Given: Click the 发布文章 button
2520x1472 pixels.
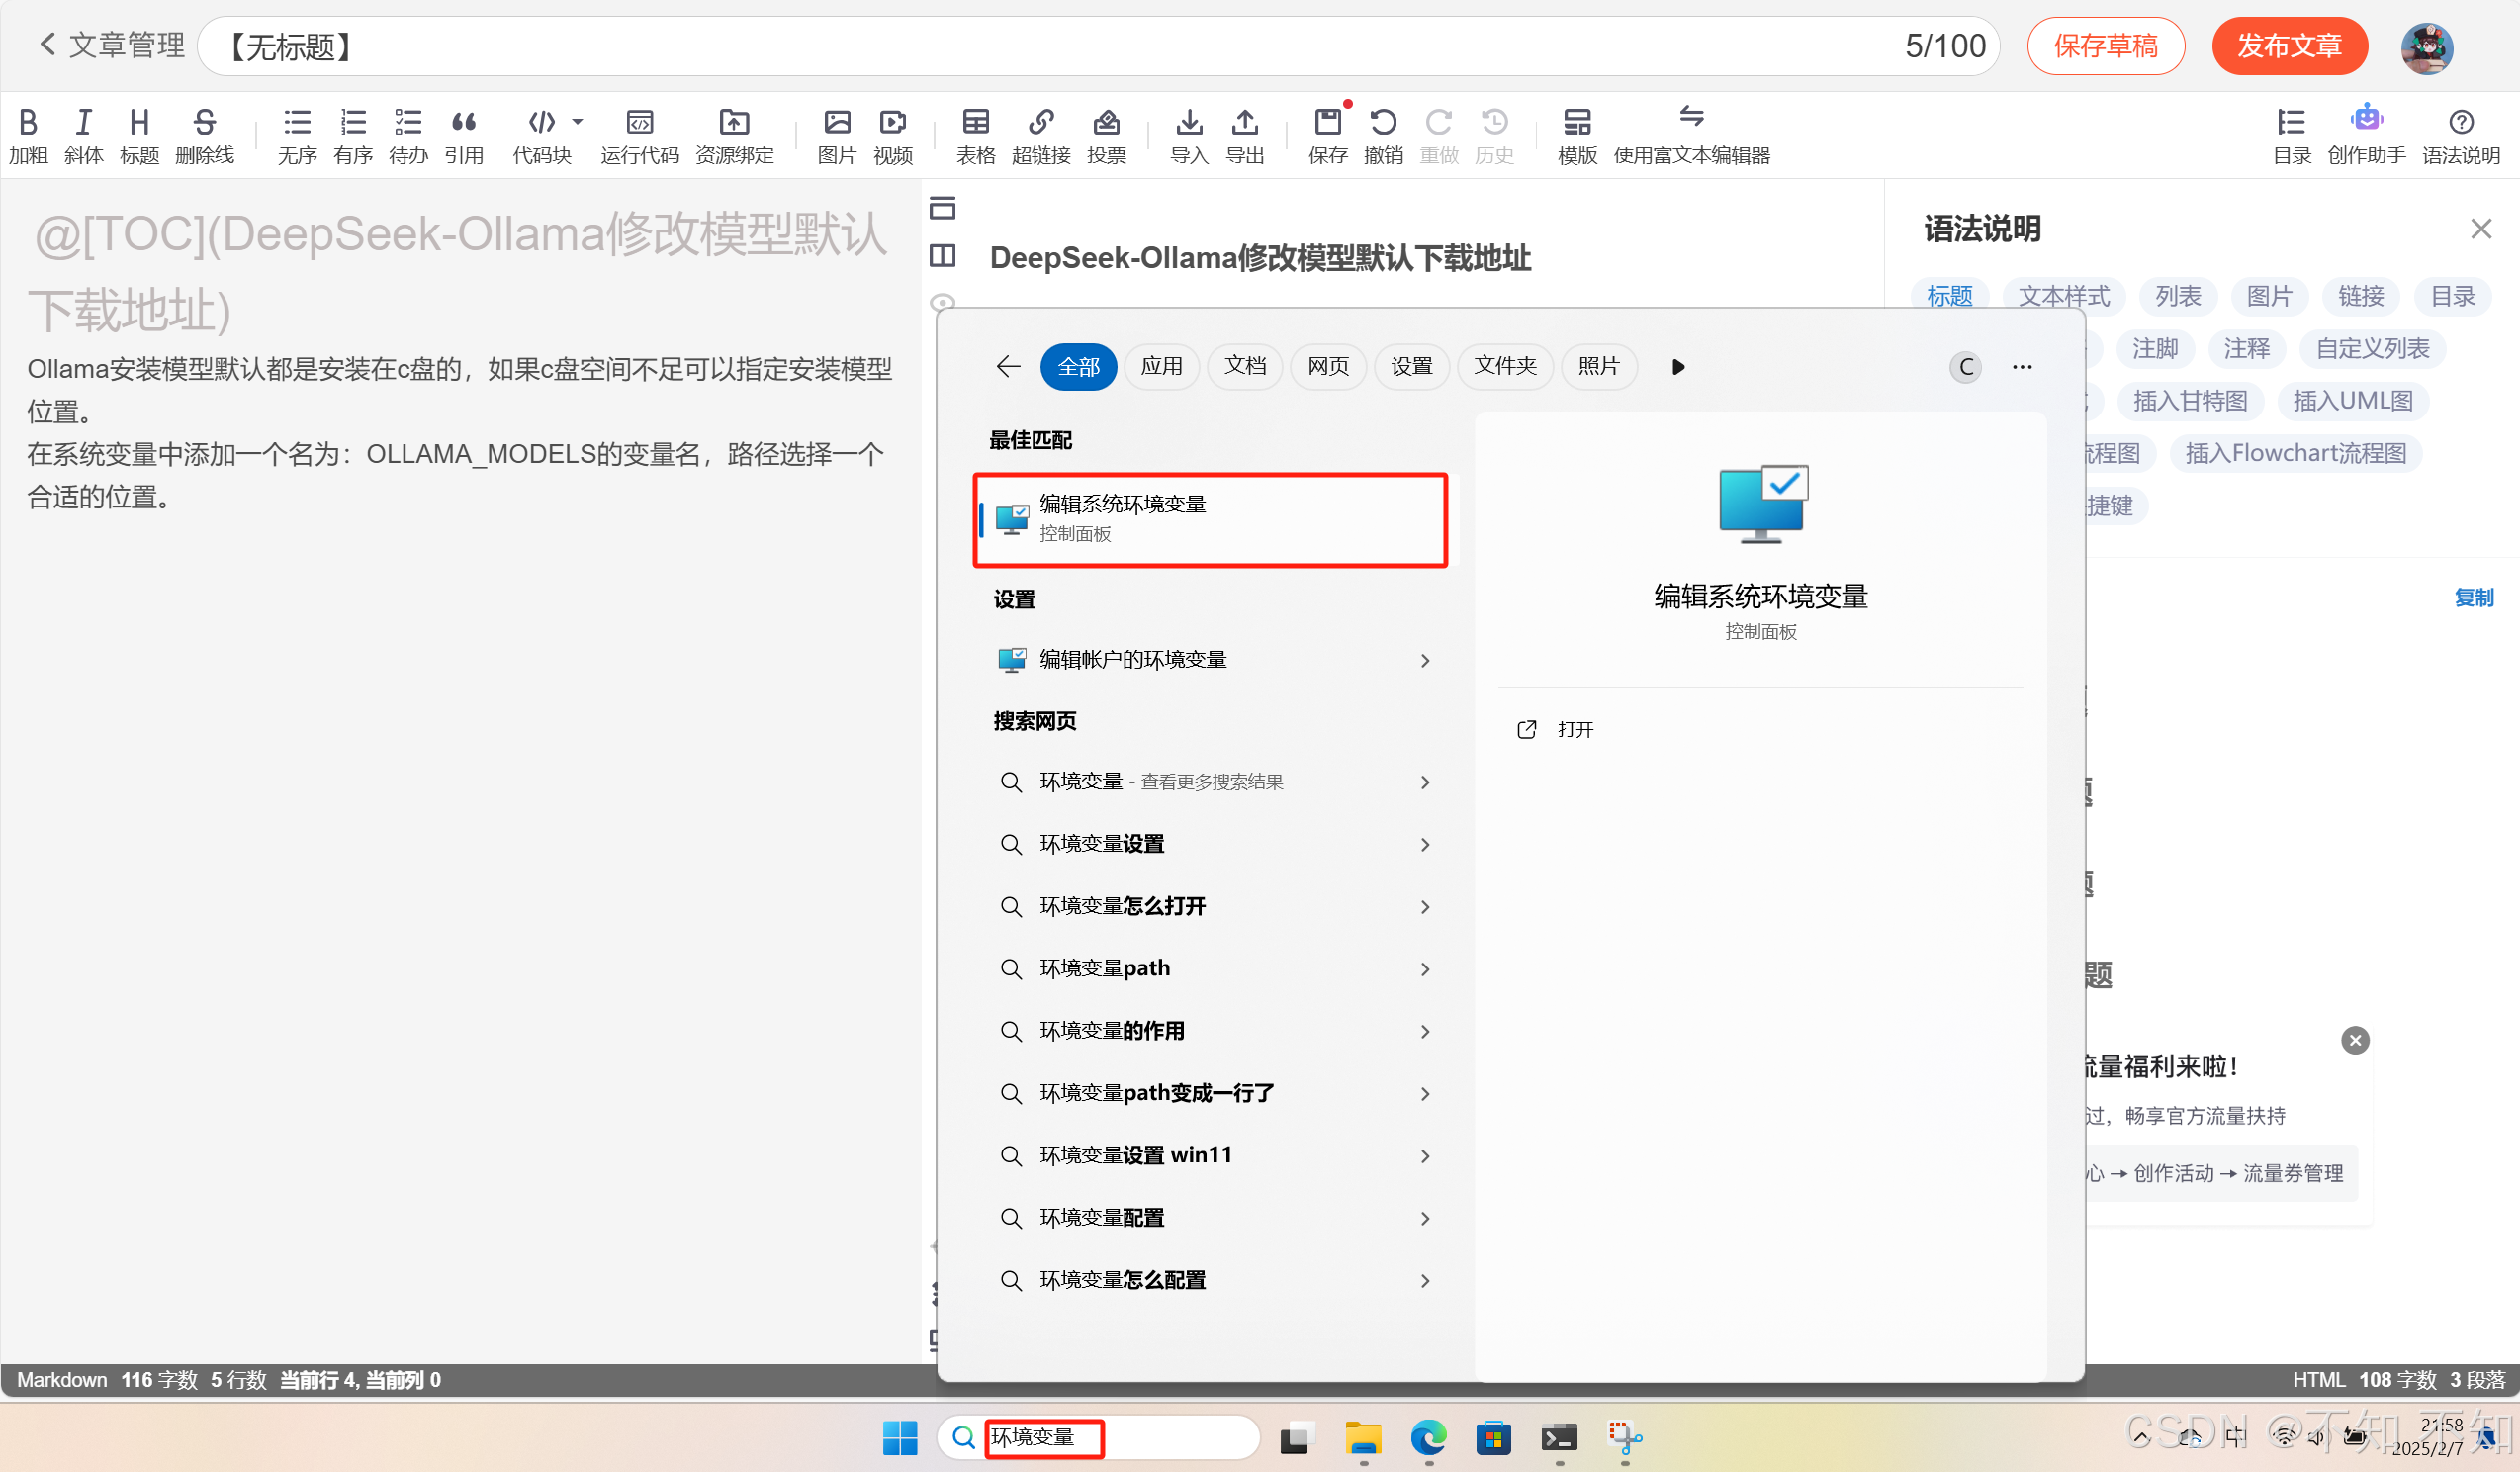Looking at the screenshot, I should point(2288,46).
